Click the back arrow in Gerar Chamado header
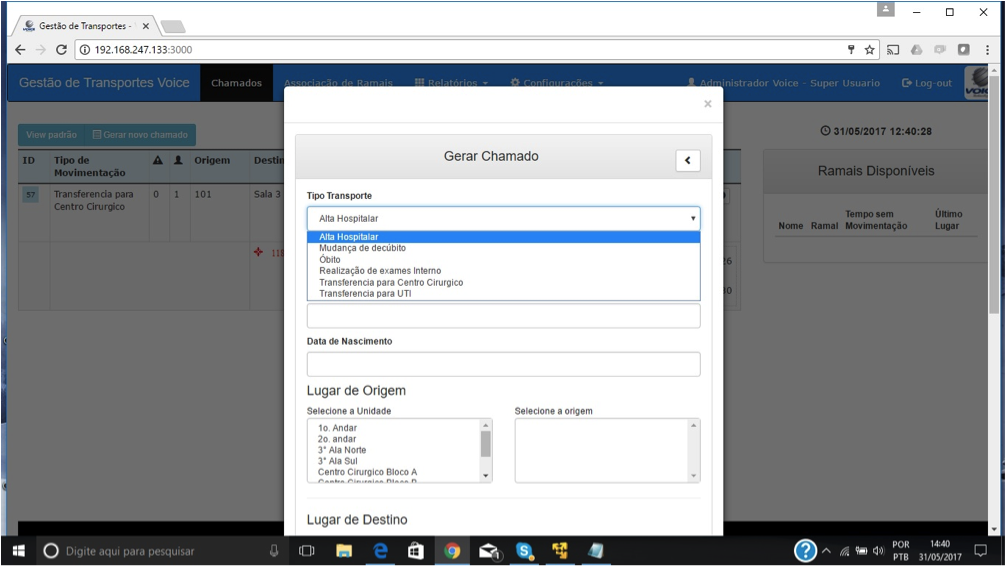The height and width of the screenshot is (566, 1006). point(687,160)
